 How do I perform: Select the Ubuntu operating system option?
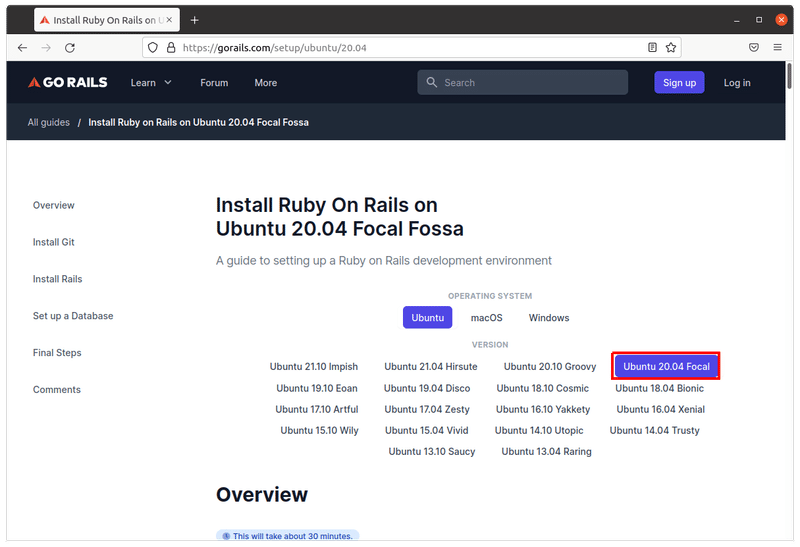427,318
